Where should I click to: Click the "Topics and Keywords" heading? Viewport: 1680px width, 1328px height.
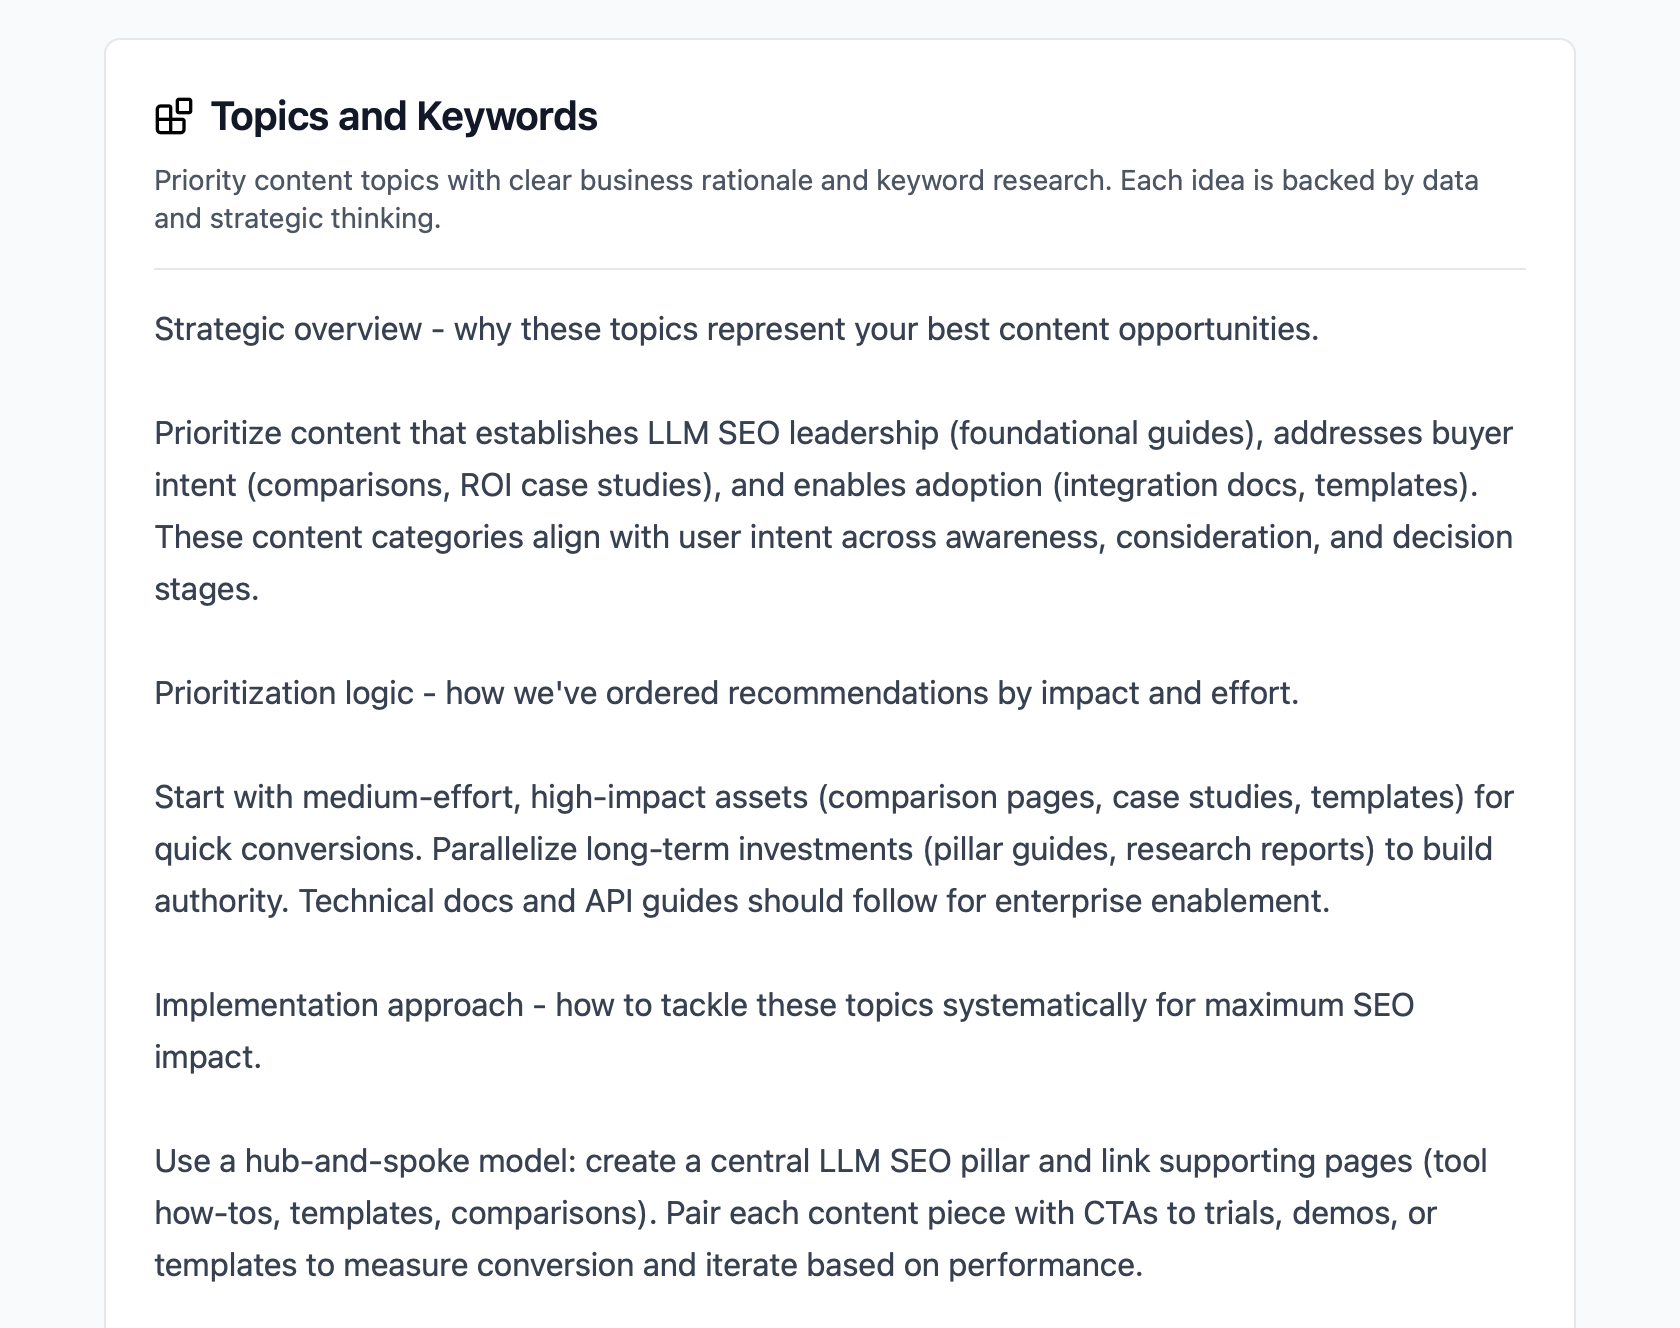[404, 116]
